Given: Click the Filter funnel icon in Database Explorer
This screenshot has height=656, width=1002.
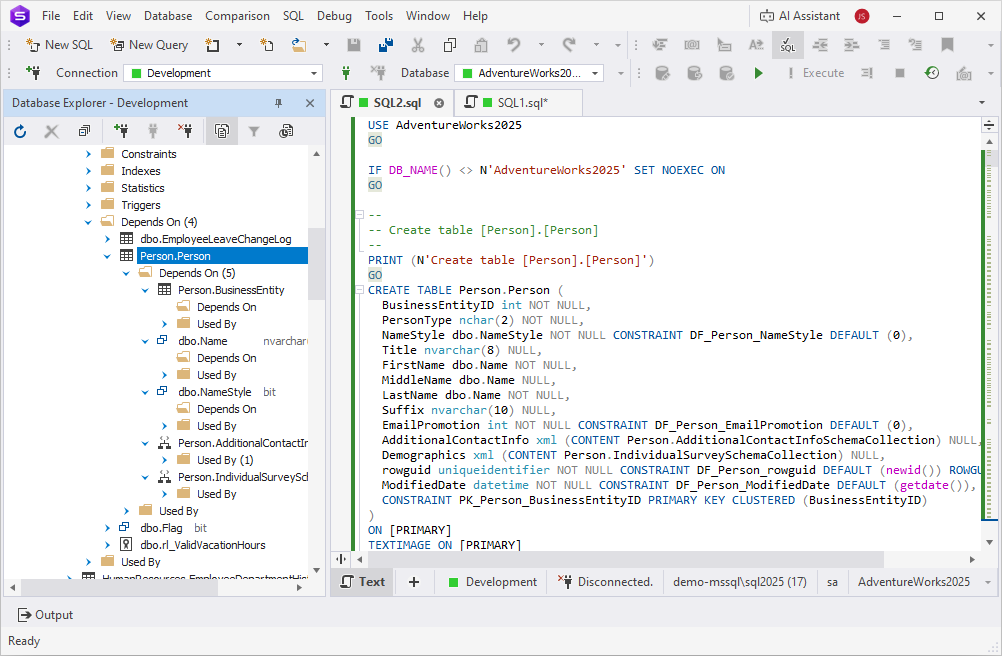Looking at the screenshot, I should coord(254,131).
